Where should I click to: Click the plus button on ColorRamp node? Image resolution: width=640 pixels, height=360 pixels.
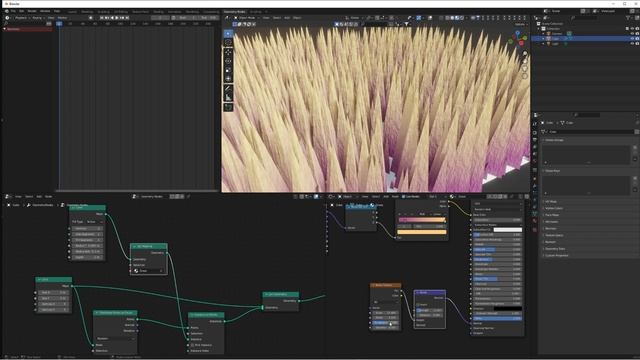(x=400, y=214)
